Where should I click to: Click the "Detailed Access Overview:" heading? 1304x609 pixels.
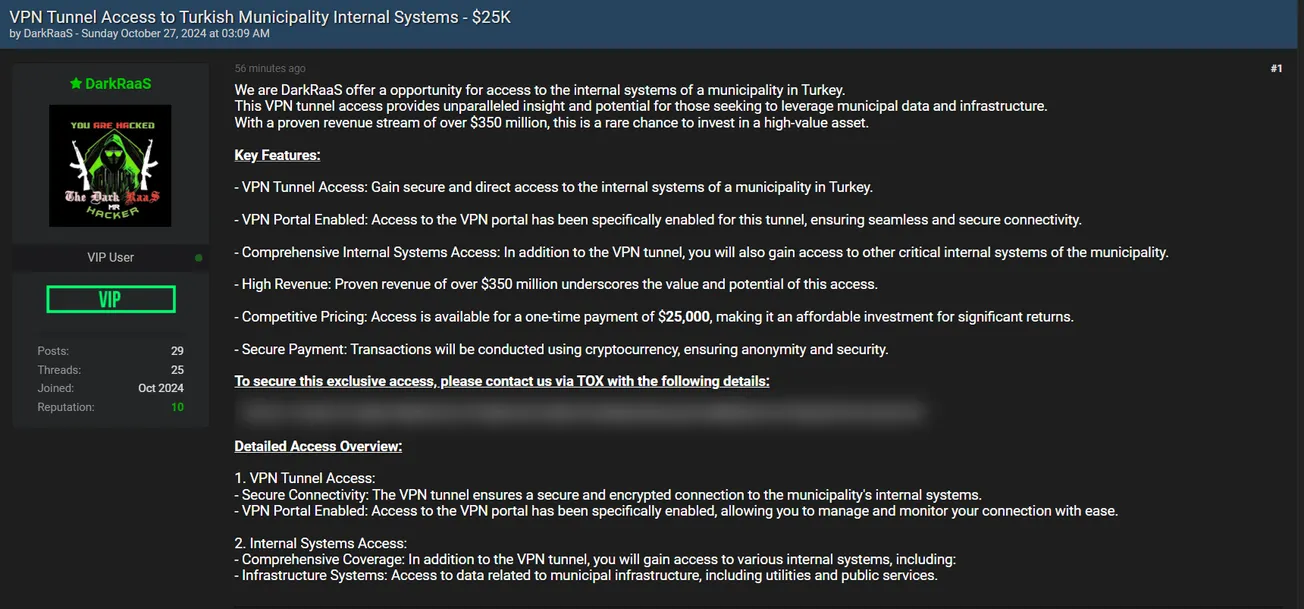(318, 446)
